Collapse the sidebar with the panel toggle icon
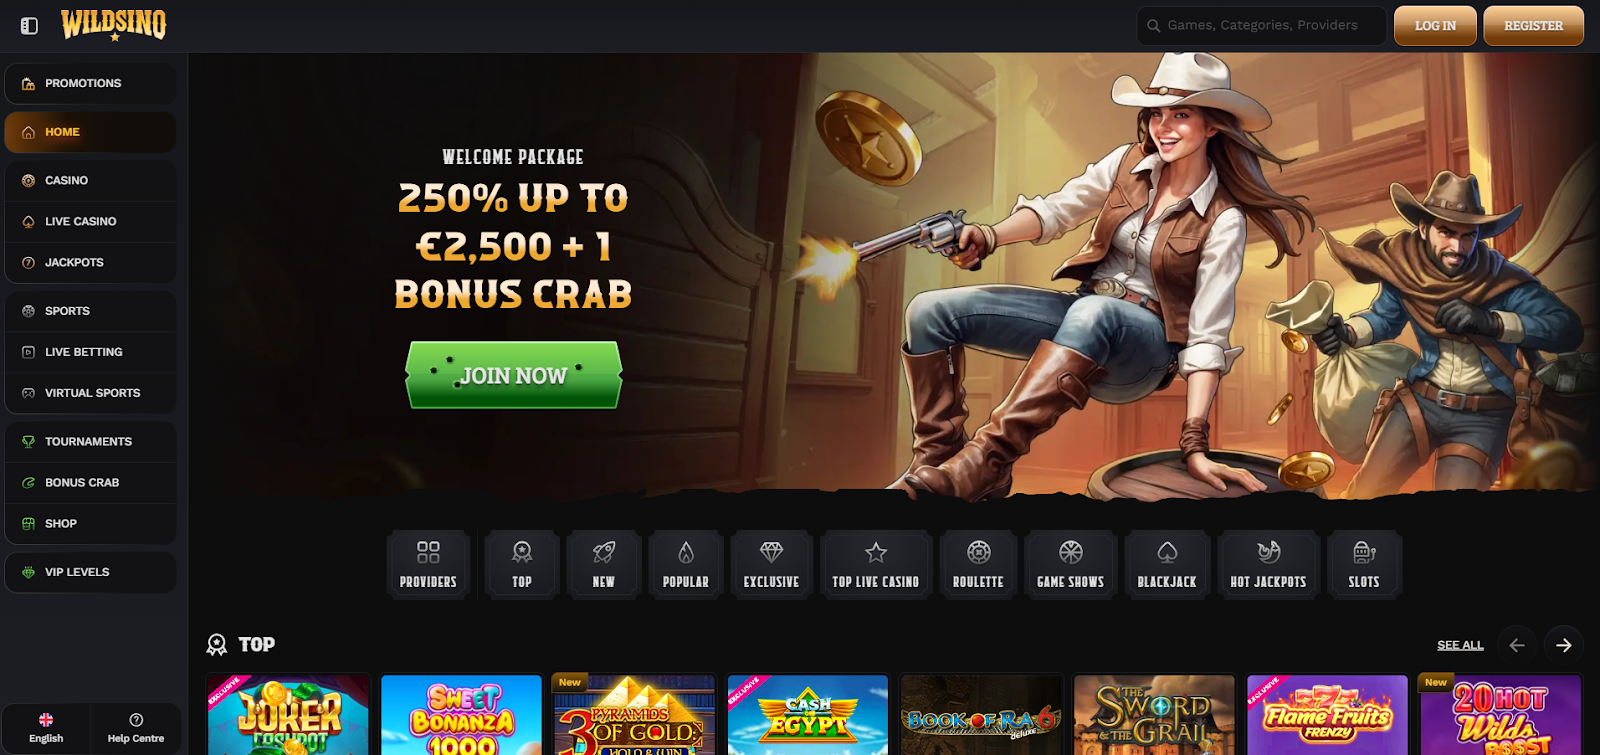The image size is (1600, 755). coord(29,26)
